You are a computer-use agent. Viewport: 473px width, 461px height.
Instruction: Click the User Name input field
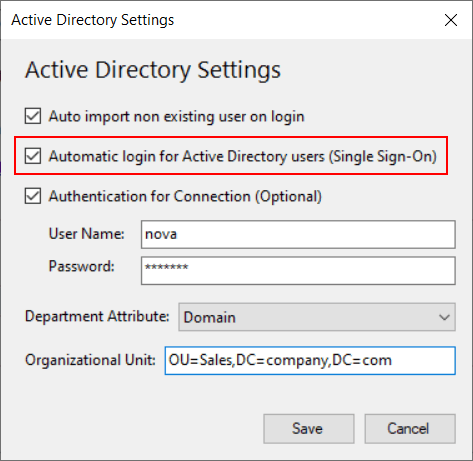coord(298,234)
